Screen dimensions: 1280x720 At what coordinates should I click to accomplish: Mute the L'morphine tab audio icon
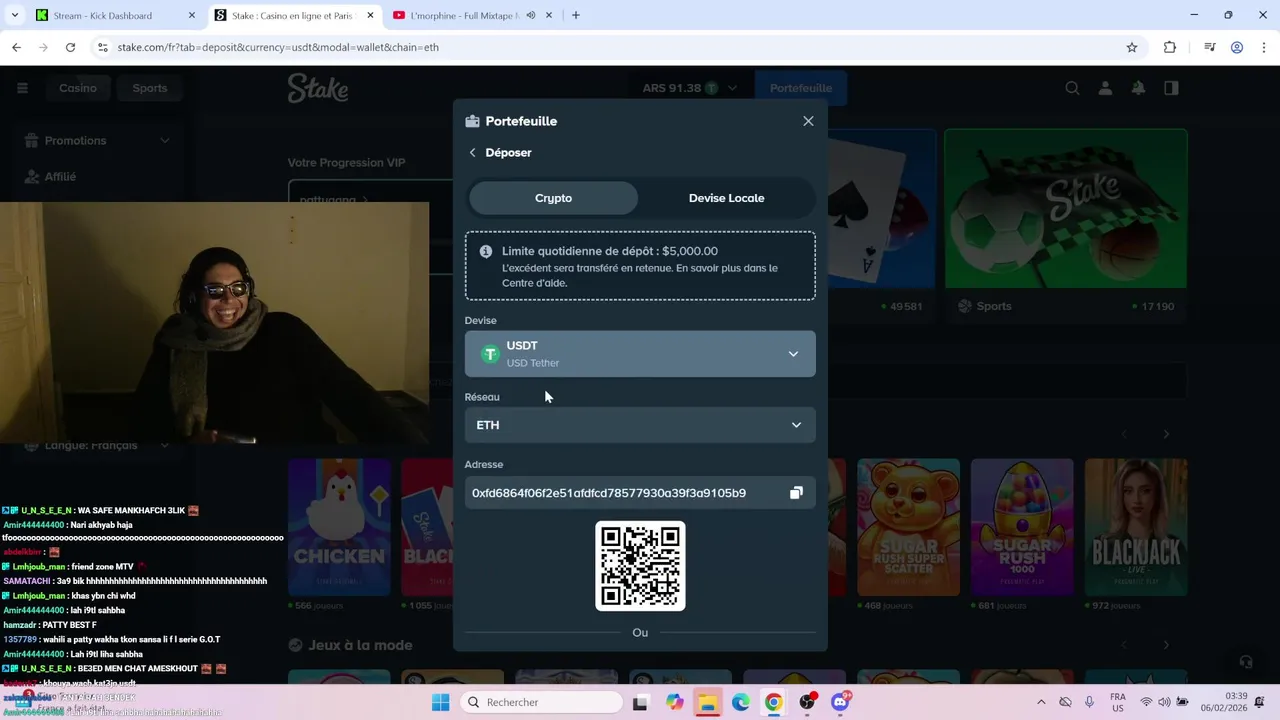[x=531, y=15]
